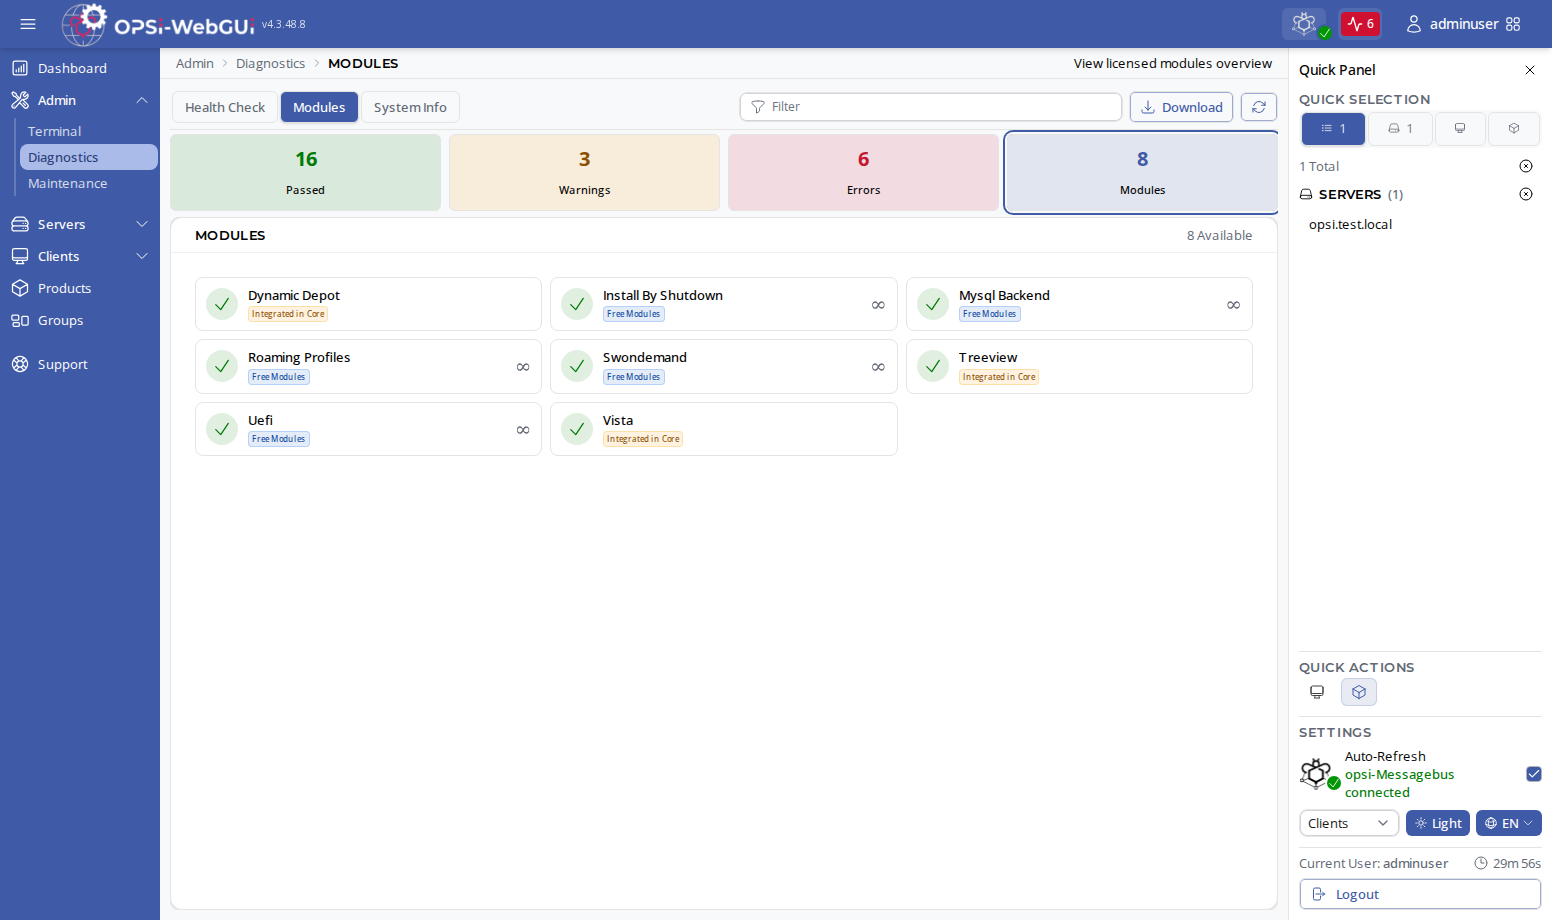Select servers quick selection tab

pos(1400,128)
